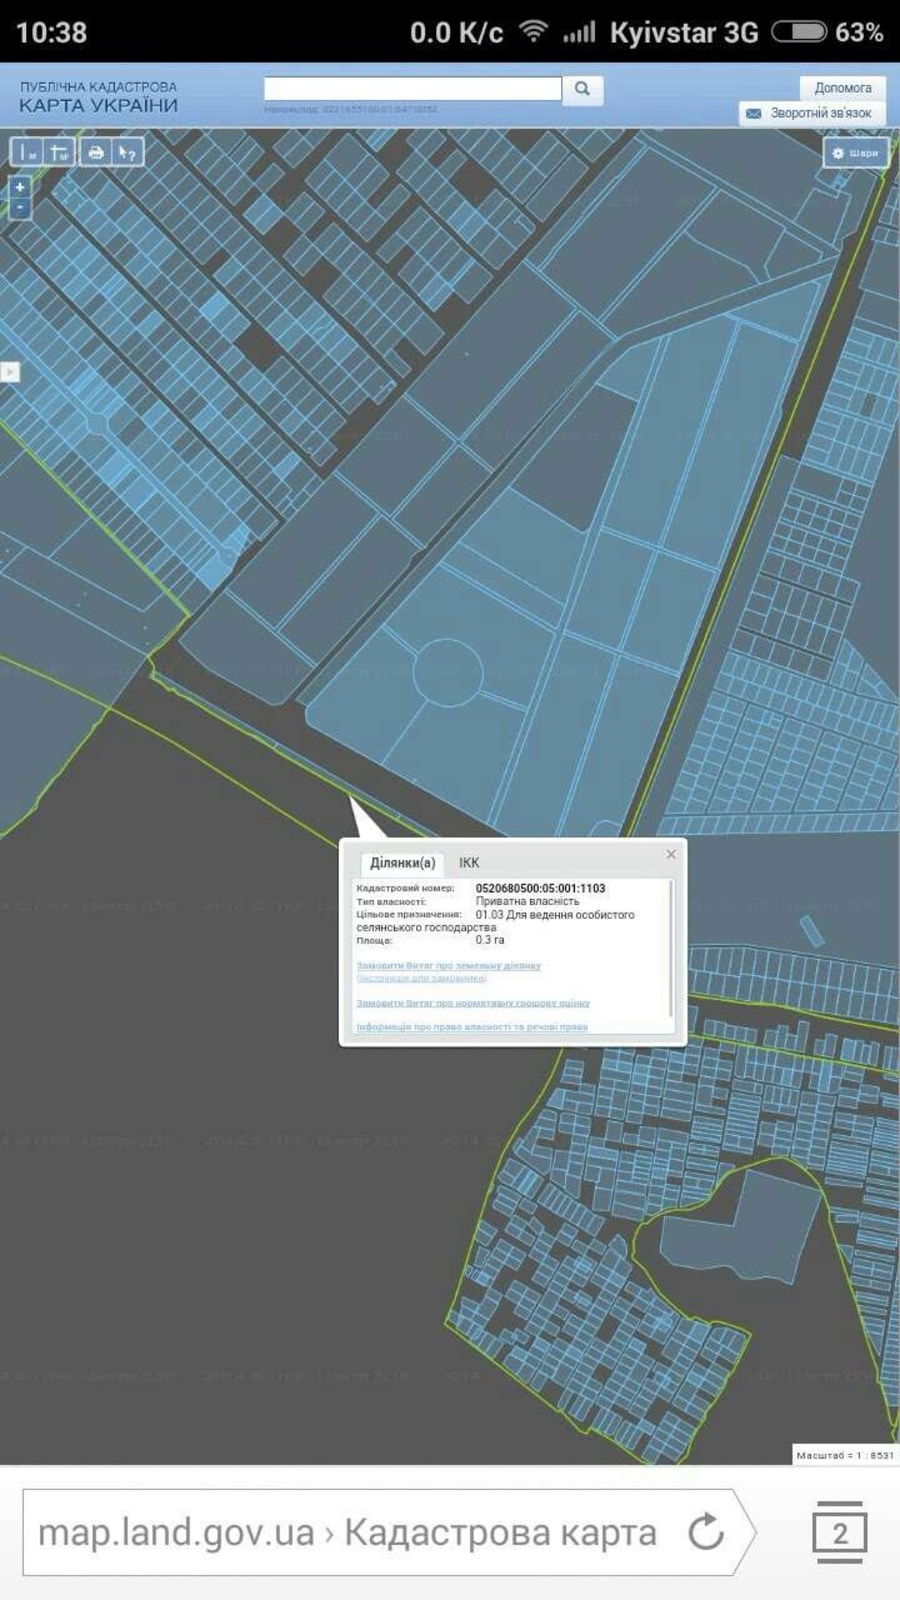Zoom out with the minus button
The height and width of the screenshot is (1600, 900).
(19, 208)
